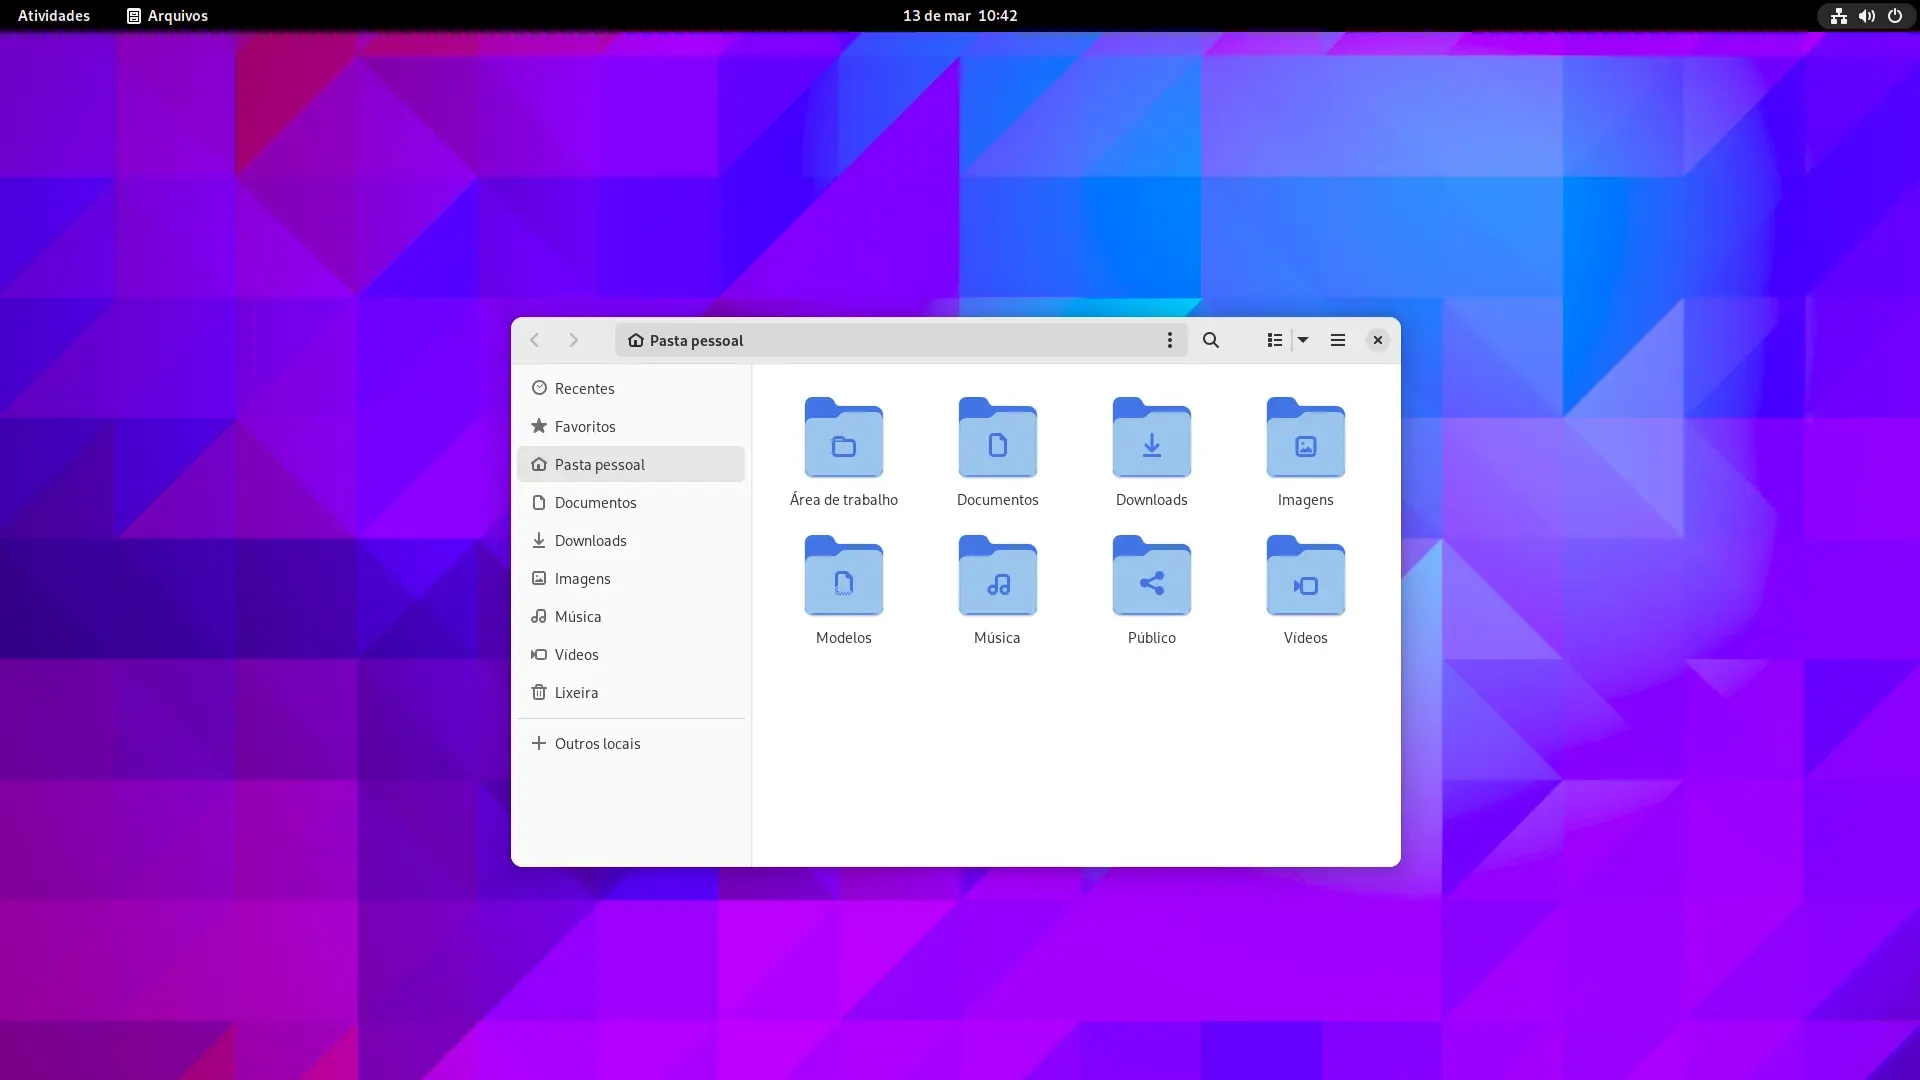1920x1080 pixels.
Task: Open Lixeira in sidebar
Action: [x=631, y=692]
